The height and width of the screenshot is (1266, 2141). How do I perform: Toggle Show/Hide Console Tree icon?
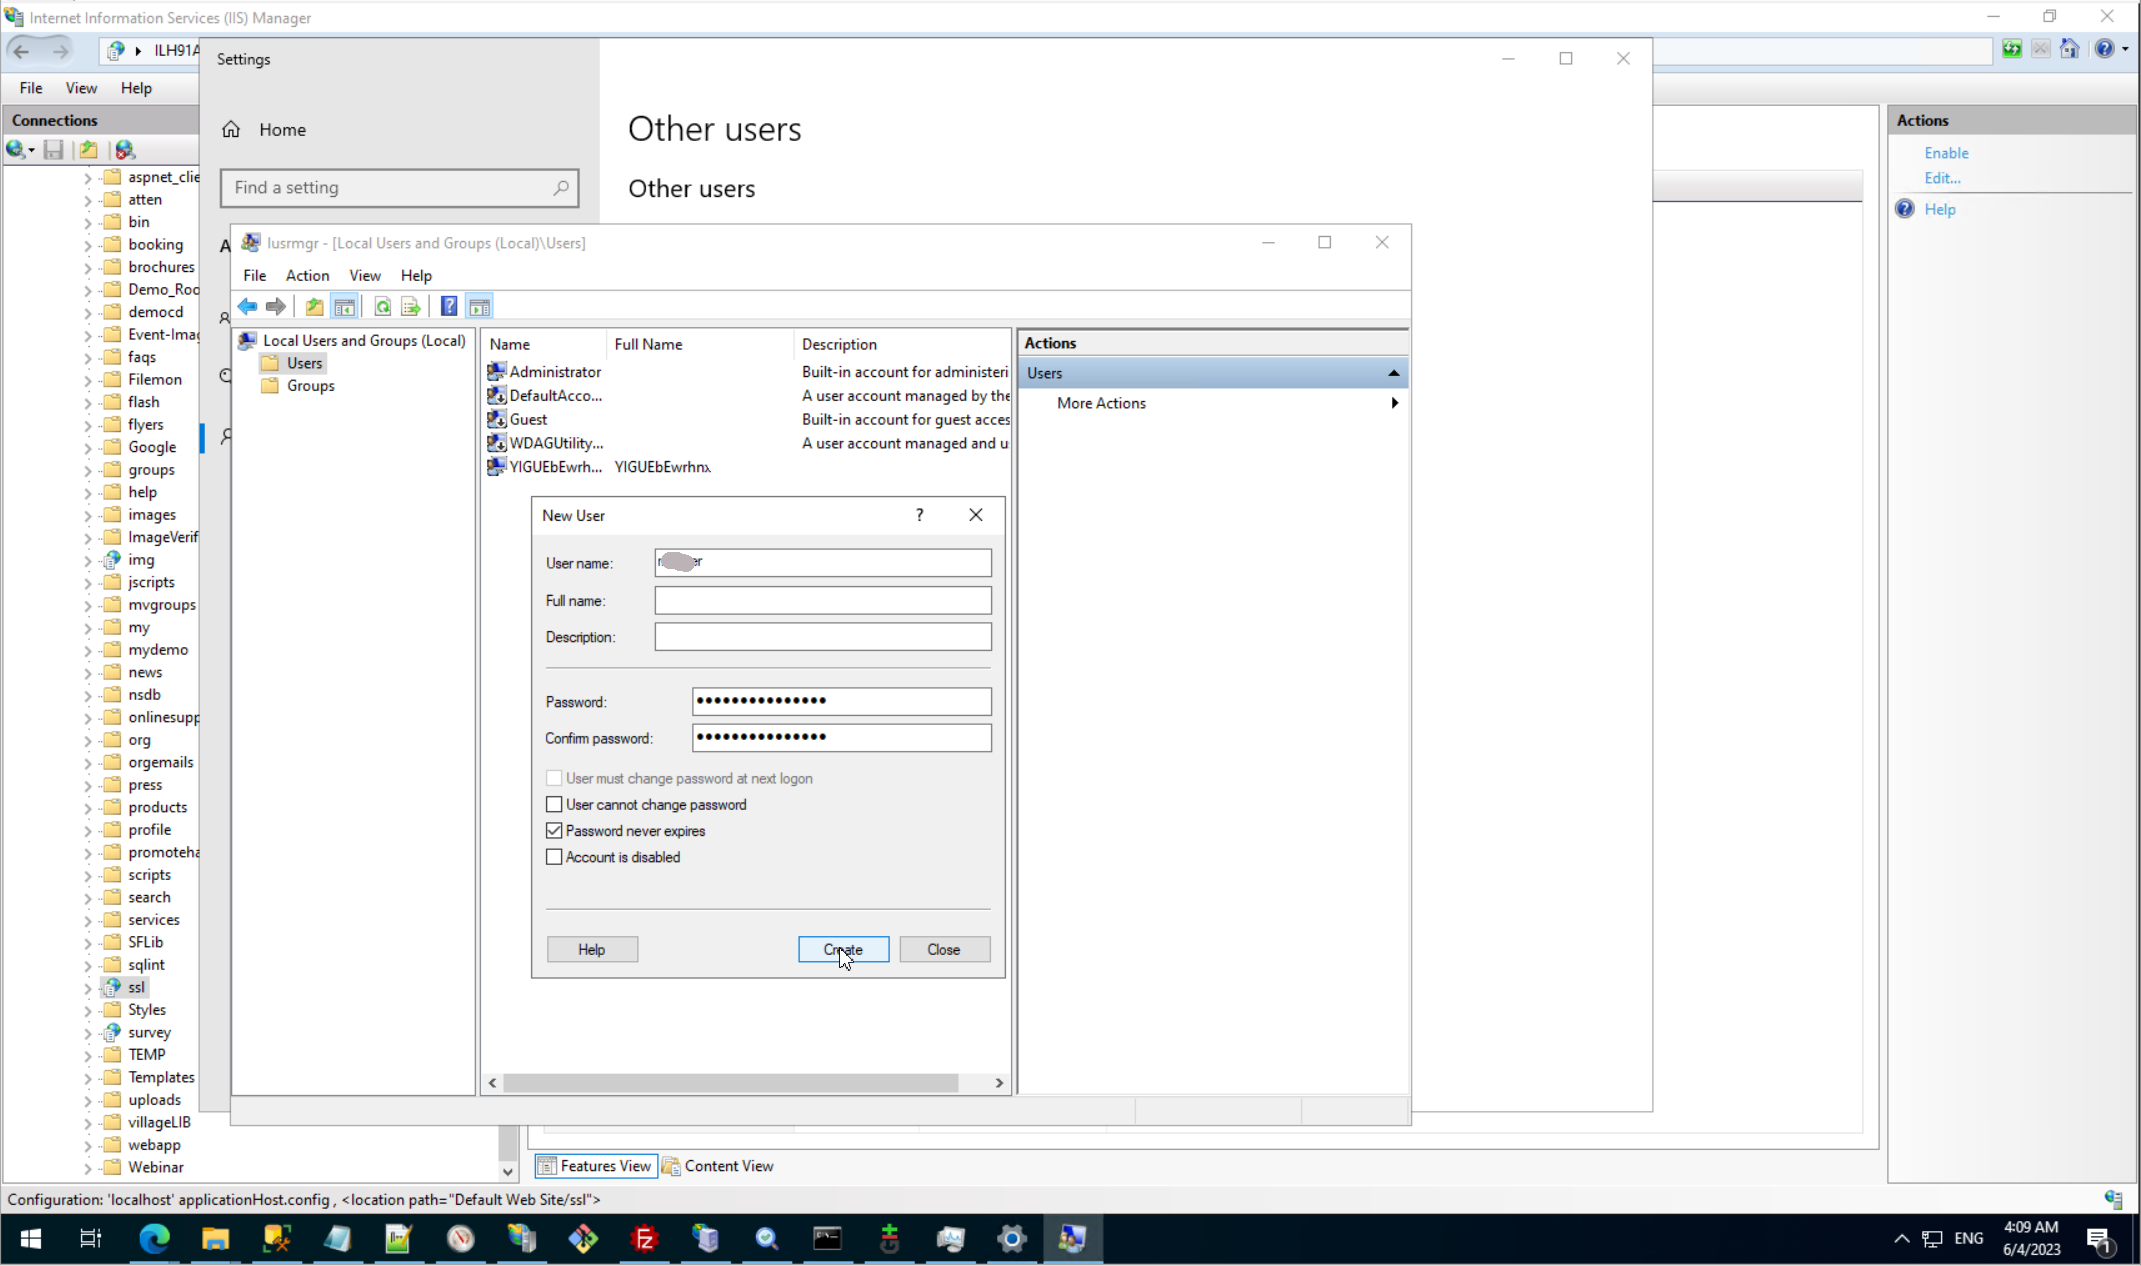pos(345,307)
